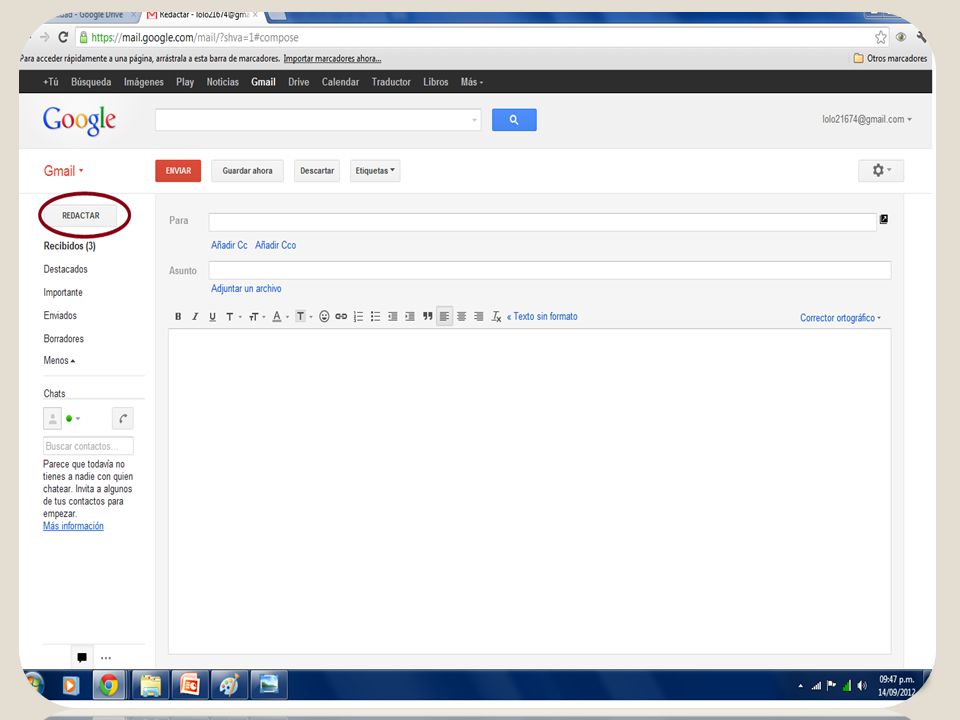Screen dimensions: 960x720
Task: Open account menu lolo21674@gmail.com
Action: coord(867,119)
